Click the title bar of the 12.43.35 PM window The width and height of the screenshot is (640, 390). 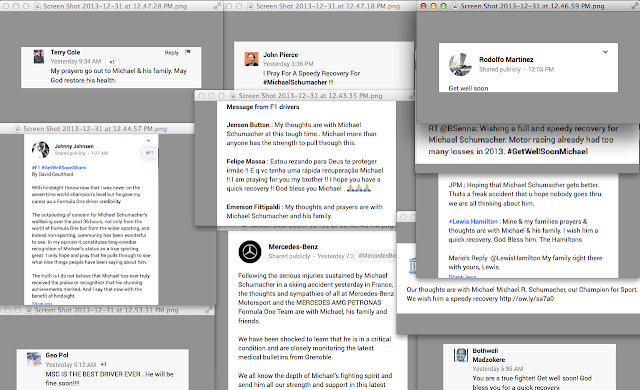pyautogui.click(x=305, y=95)
